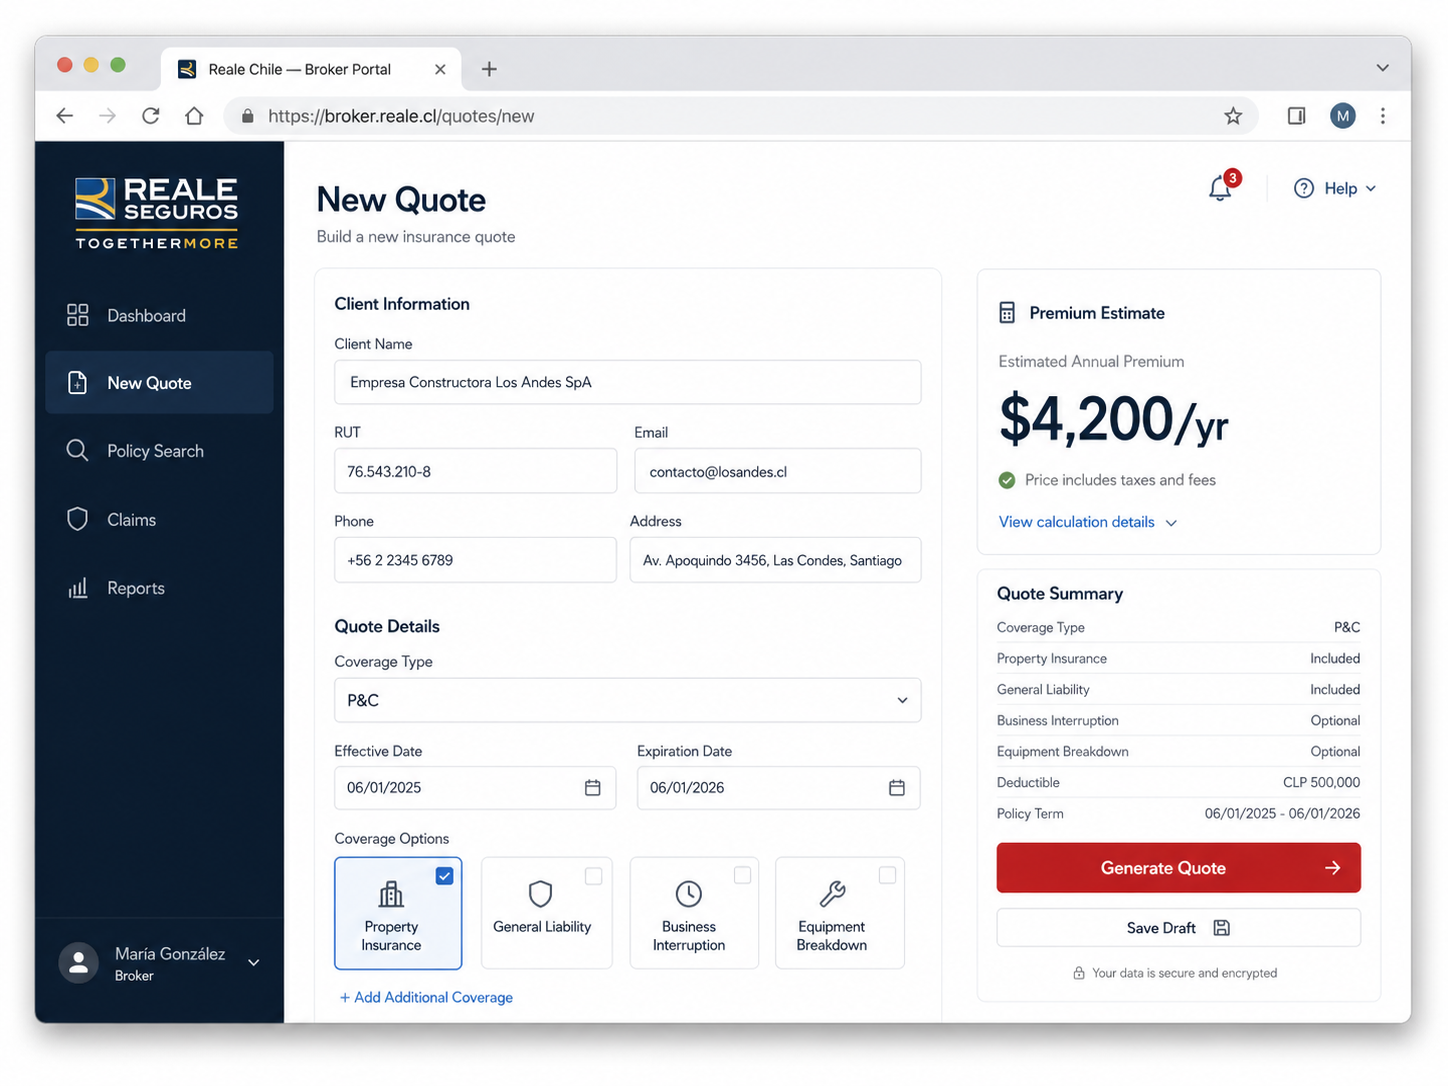Click the Policy Term dates in summary
This screenshot has width=1448, height=1086.
1282,813
